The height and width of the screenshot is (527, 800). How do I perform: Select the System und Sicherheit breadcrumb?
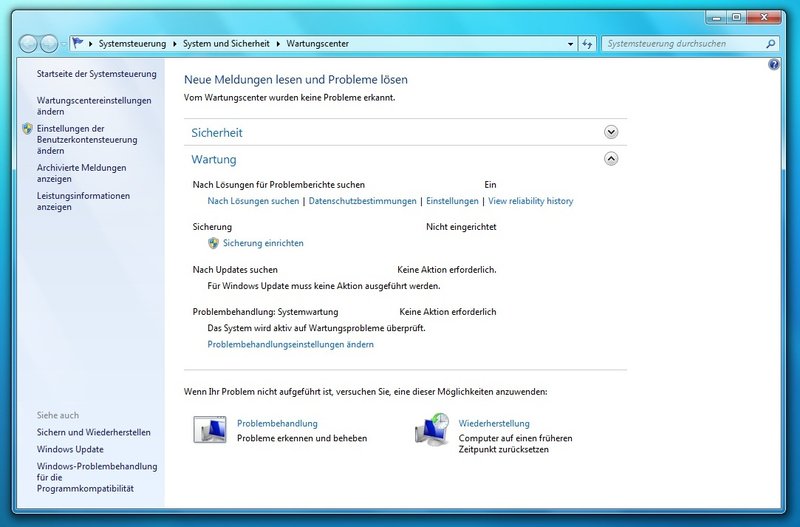pyautogui.click(x=227, y=44)
